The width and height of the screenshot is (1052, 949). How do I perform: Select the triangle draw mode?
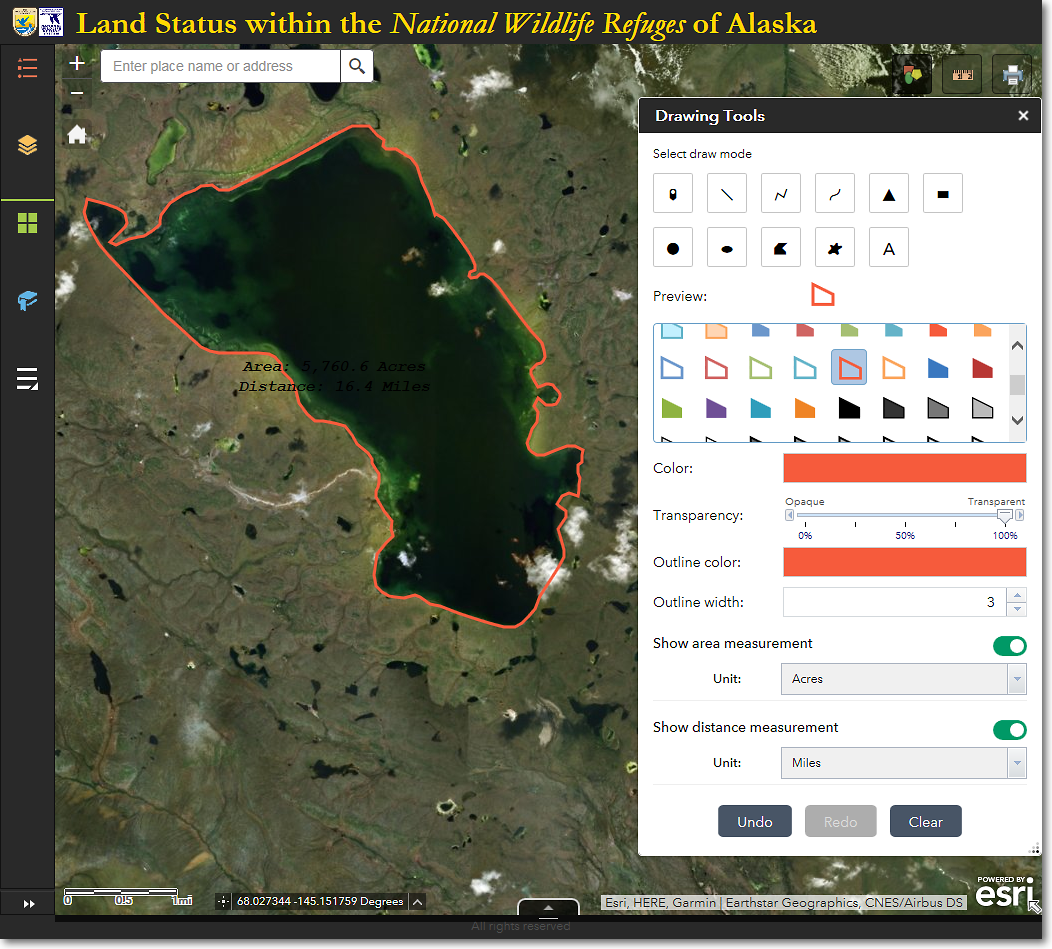click(x=888, y=194)
